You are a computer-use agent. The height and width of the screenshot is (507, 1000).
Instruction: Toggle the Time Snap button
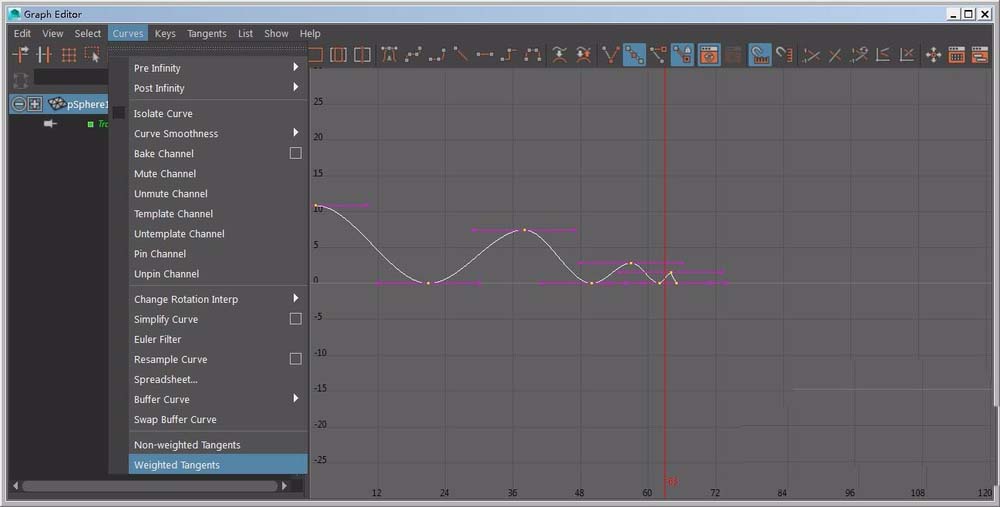(759, 55)
